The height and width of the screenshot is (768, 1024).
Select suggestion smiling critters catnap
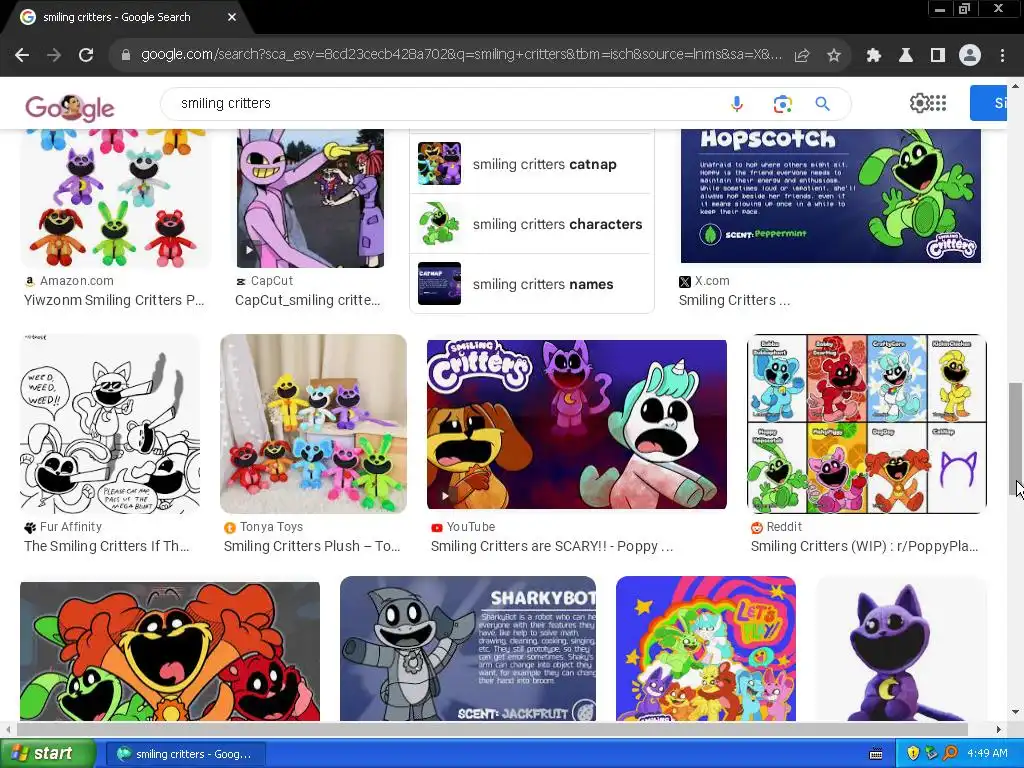coord(530,164)
